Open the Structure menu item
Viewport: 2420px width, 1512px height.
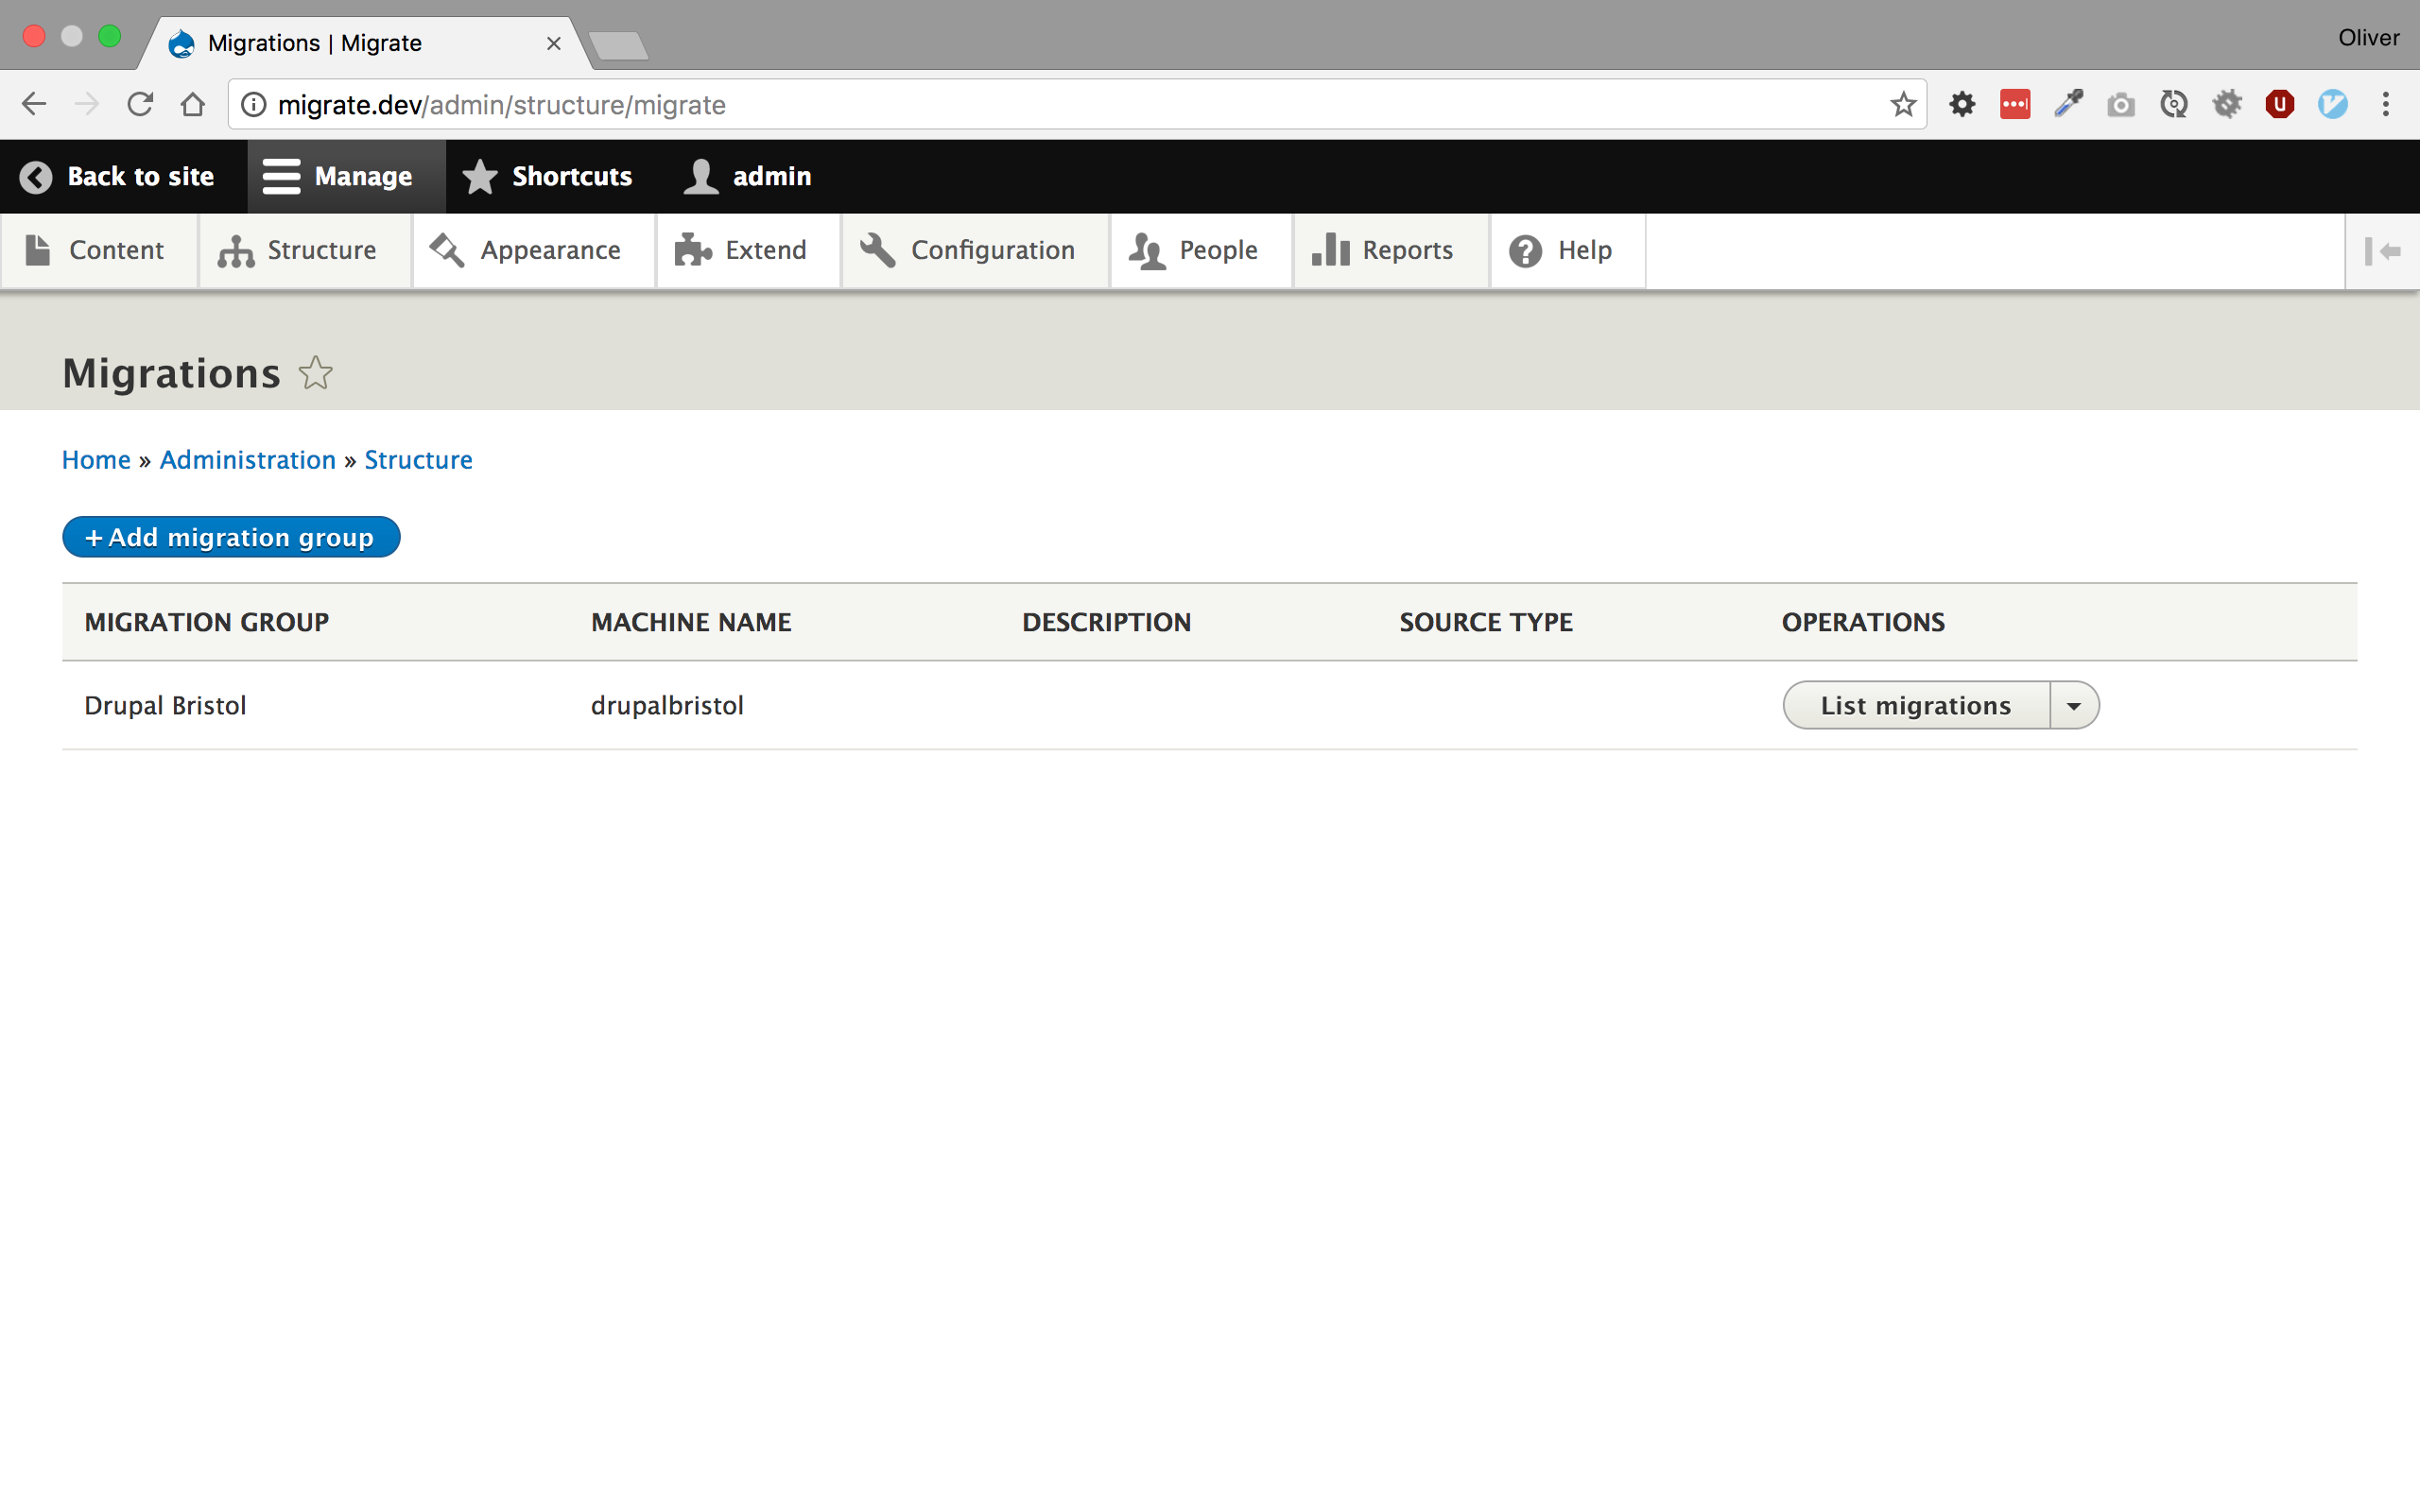[298, 251]
